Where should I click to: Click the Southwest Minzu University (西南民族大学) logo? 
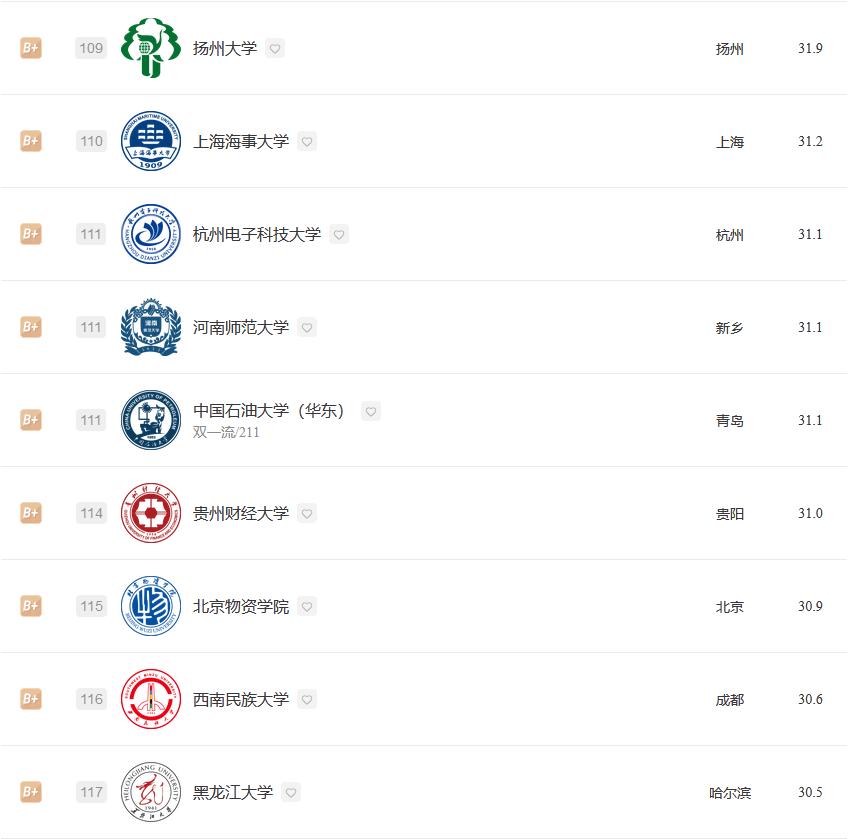(151, 699)
